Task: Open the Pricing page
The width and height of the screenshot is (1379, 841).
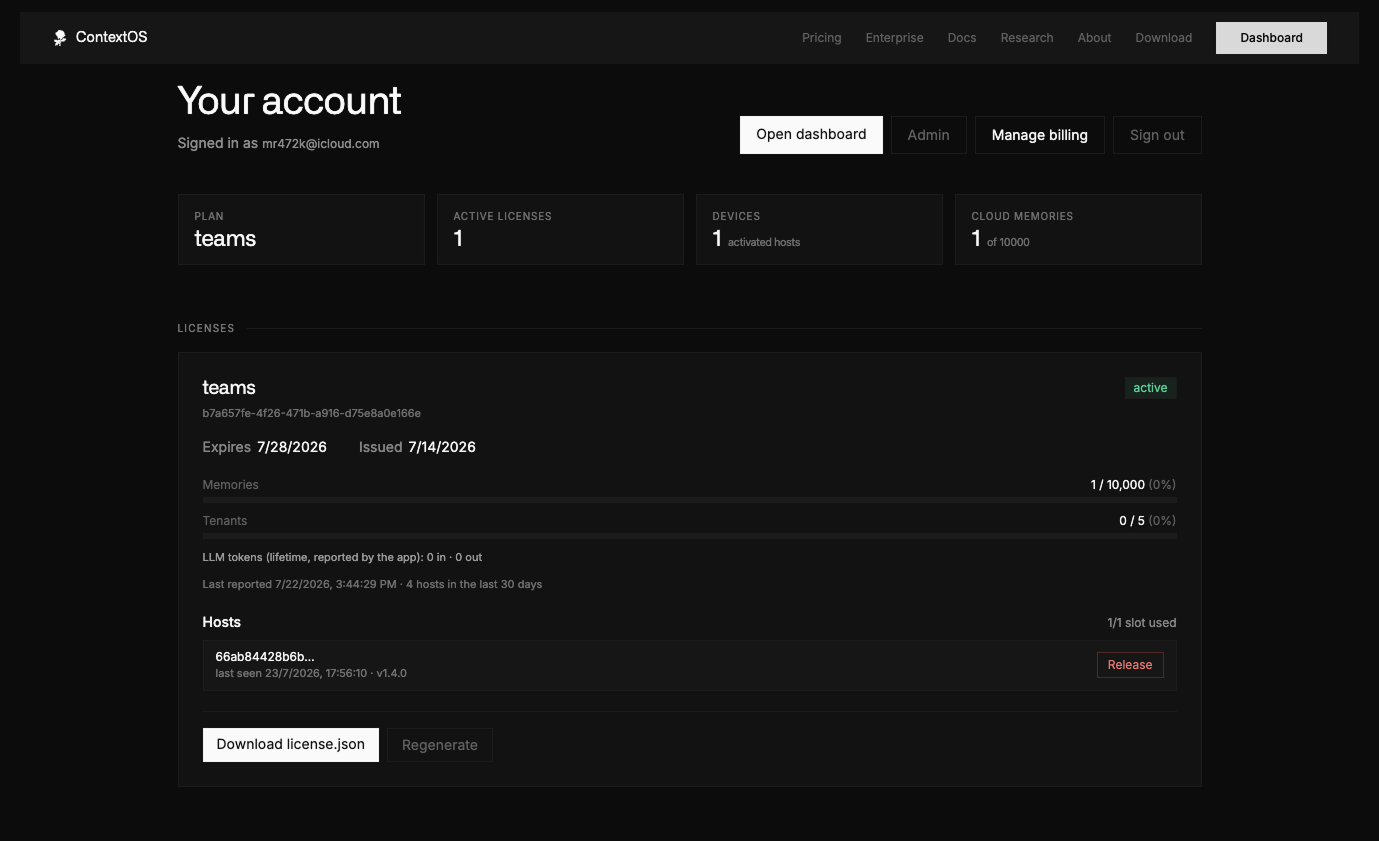Action: [x=821, y=38]
